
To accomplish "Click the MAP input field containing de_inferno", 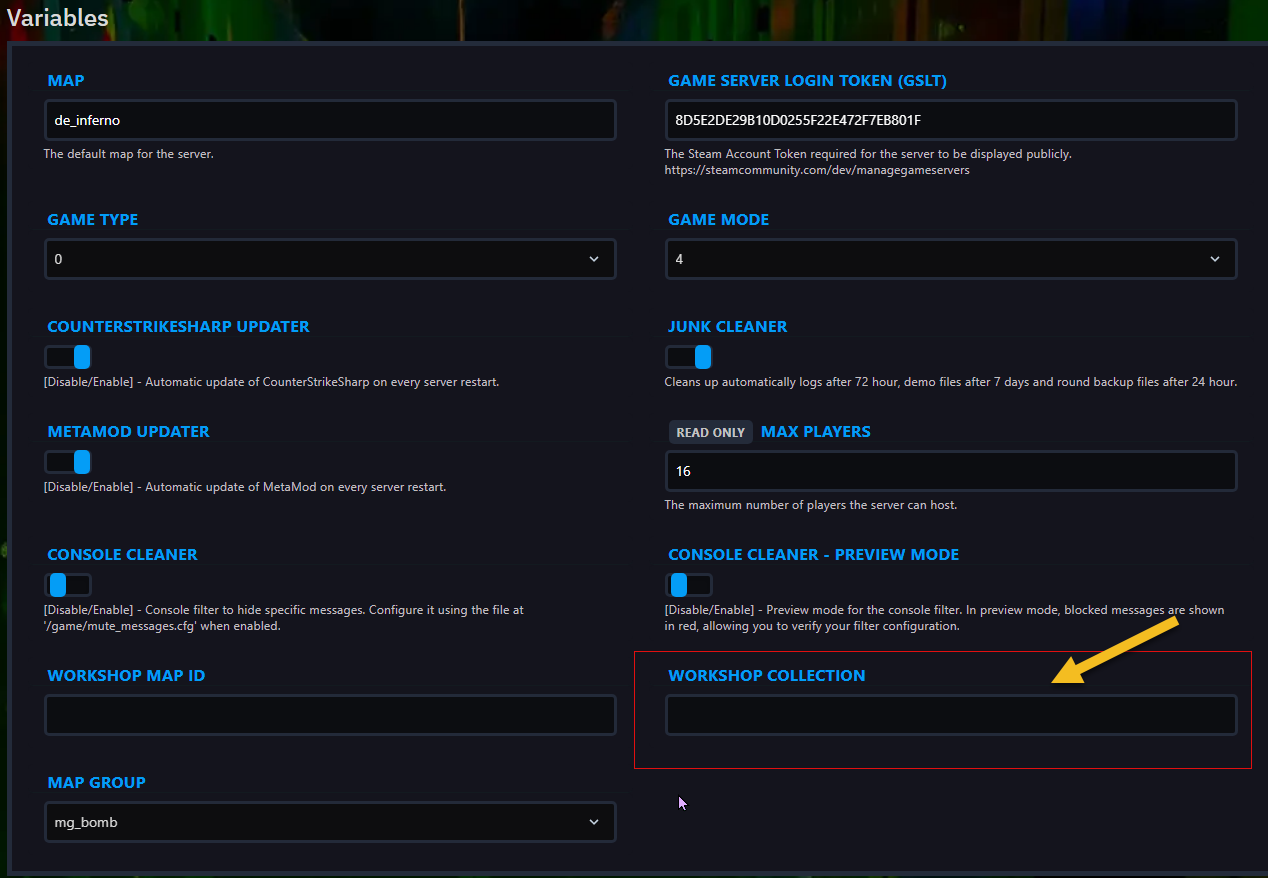I will (x=330, y=120).
